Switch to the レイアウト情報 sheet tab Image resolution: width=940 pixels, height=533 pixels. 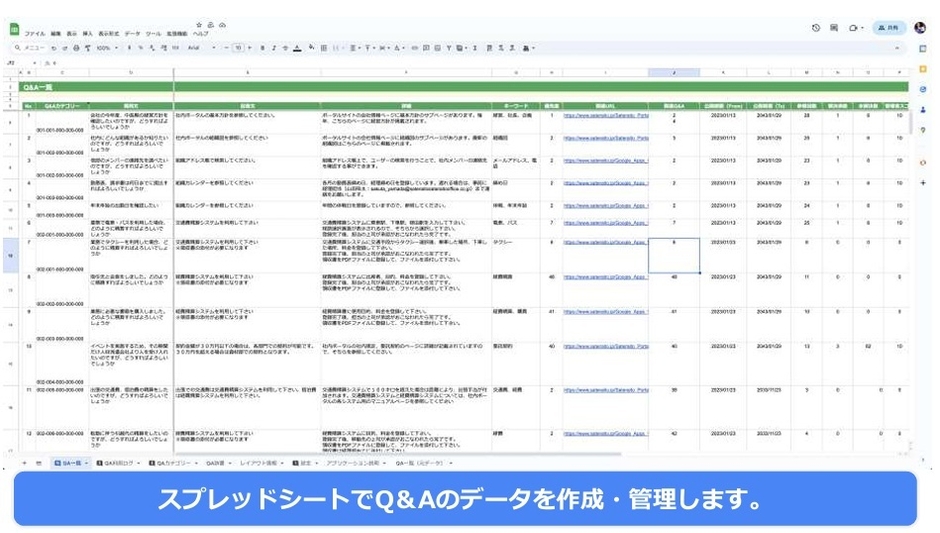(261, 463)
